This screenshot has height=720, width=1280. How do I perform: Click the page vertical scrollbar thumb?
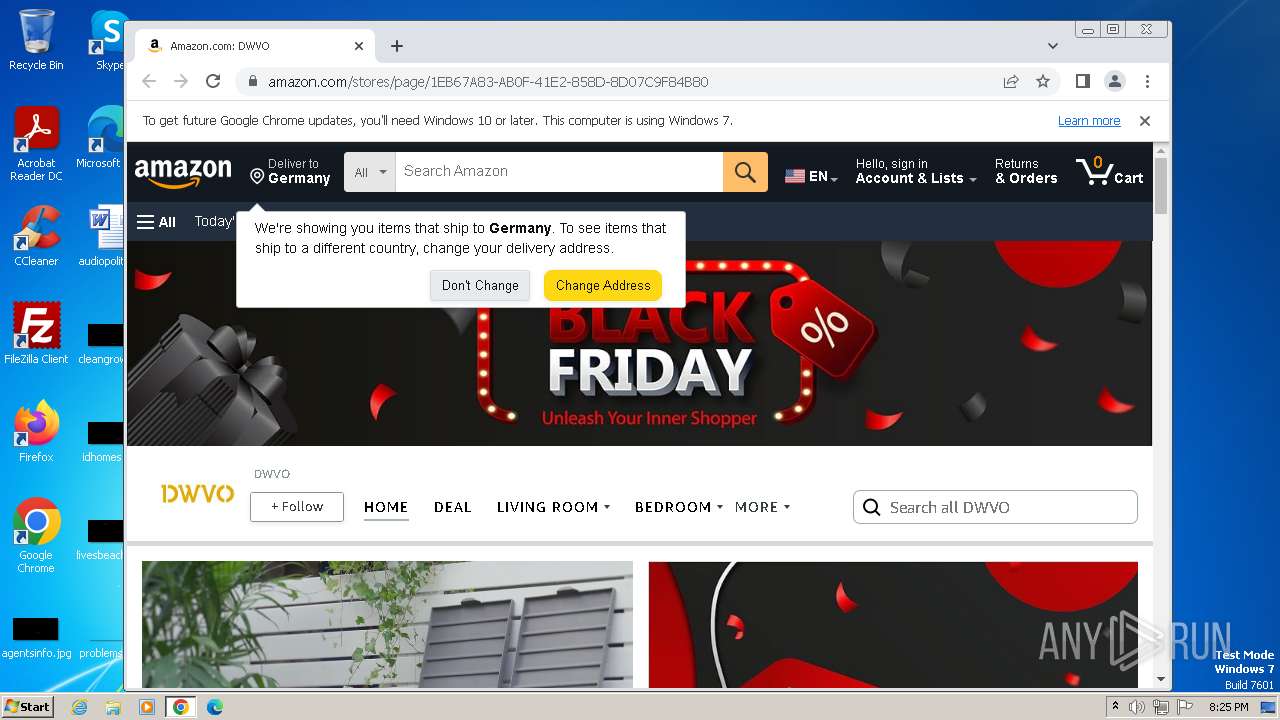[1161, 186]
